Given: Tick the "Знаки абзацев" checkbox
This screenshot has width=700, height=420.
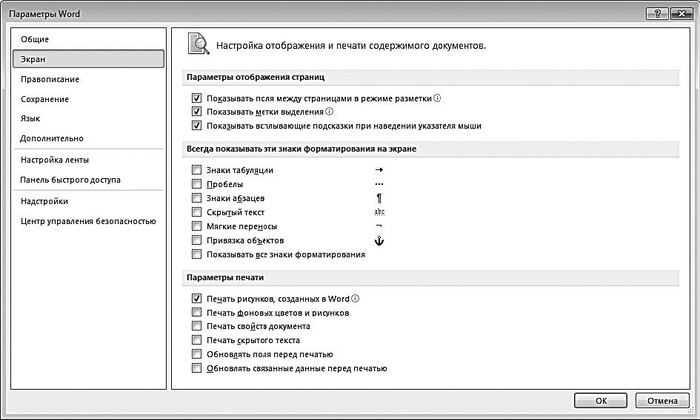Looking at the screenshot, I should (196, 198).
